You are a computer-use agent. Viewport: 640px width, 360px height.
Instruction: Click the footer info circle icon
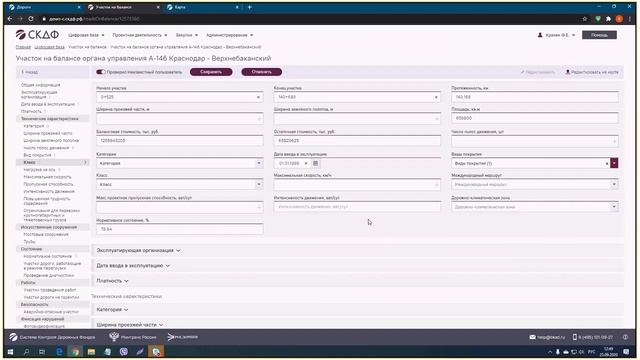(625, 337)
